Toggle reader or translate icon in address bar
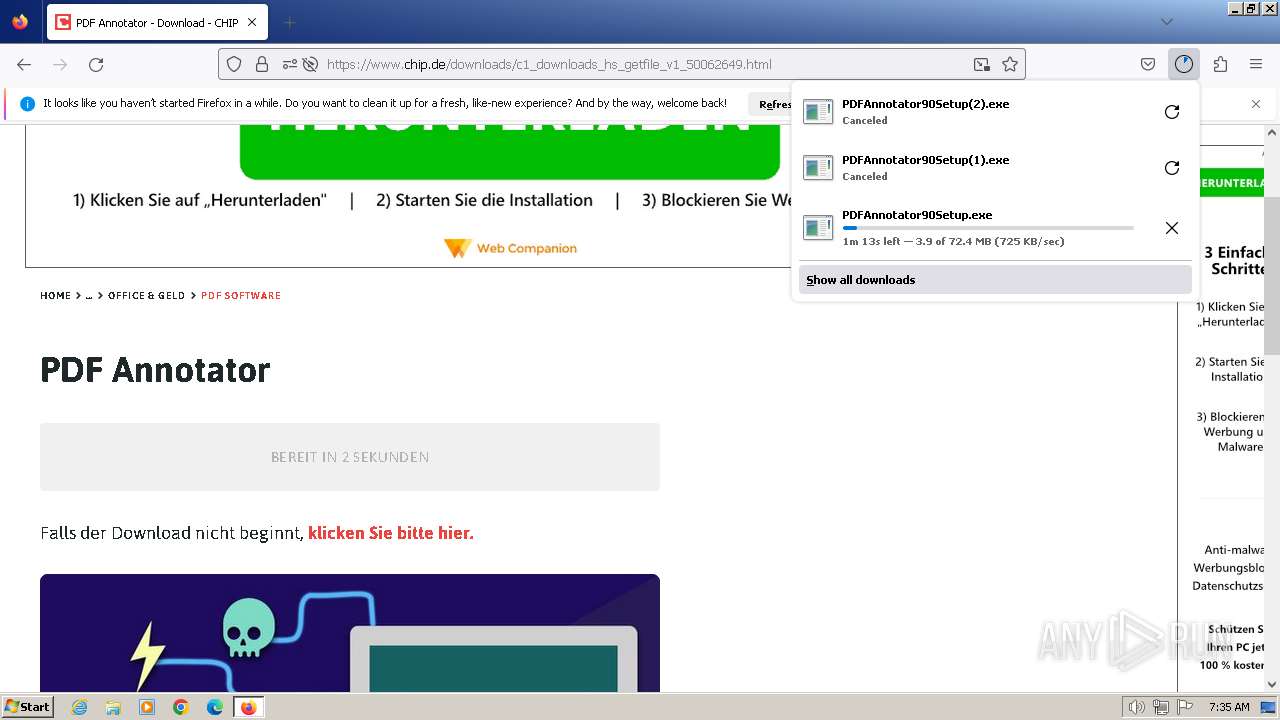Image resolution: width=1280 pixels, height=720 pixels. pyautogui.click(x=982, y=64)
